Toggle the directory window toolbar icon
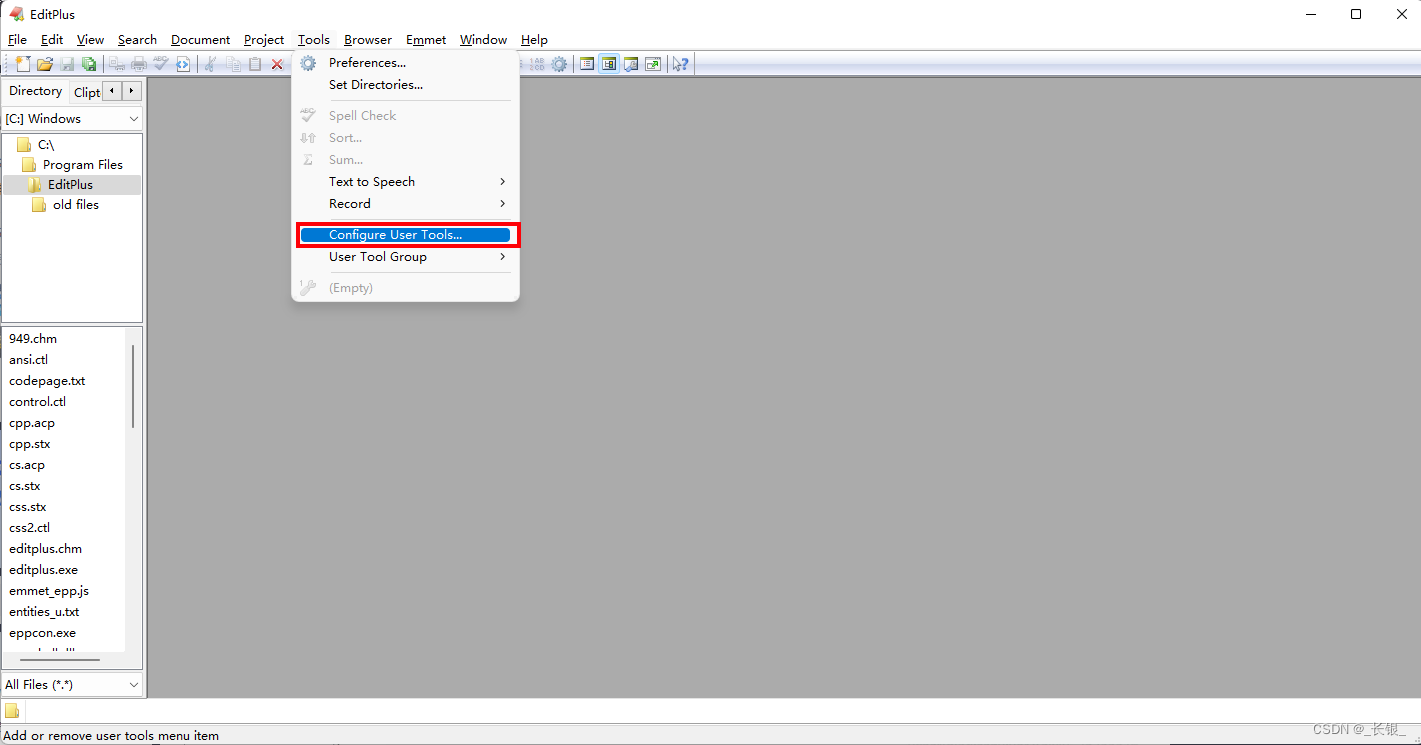 coord(609,63)
